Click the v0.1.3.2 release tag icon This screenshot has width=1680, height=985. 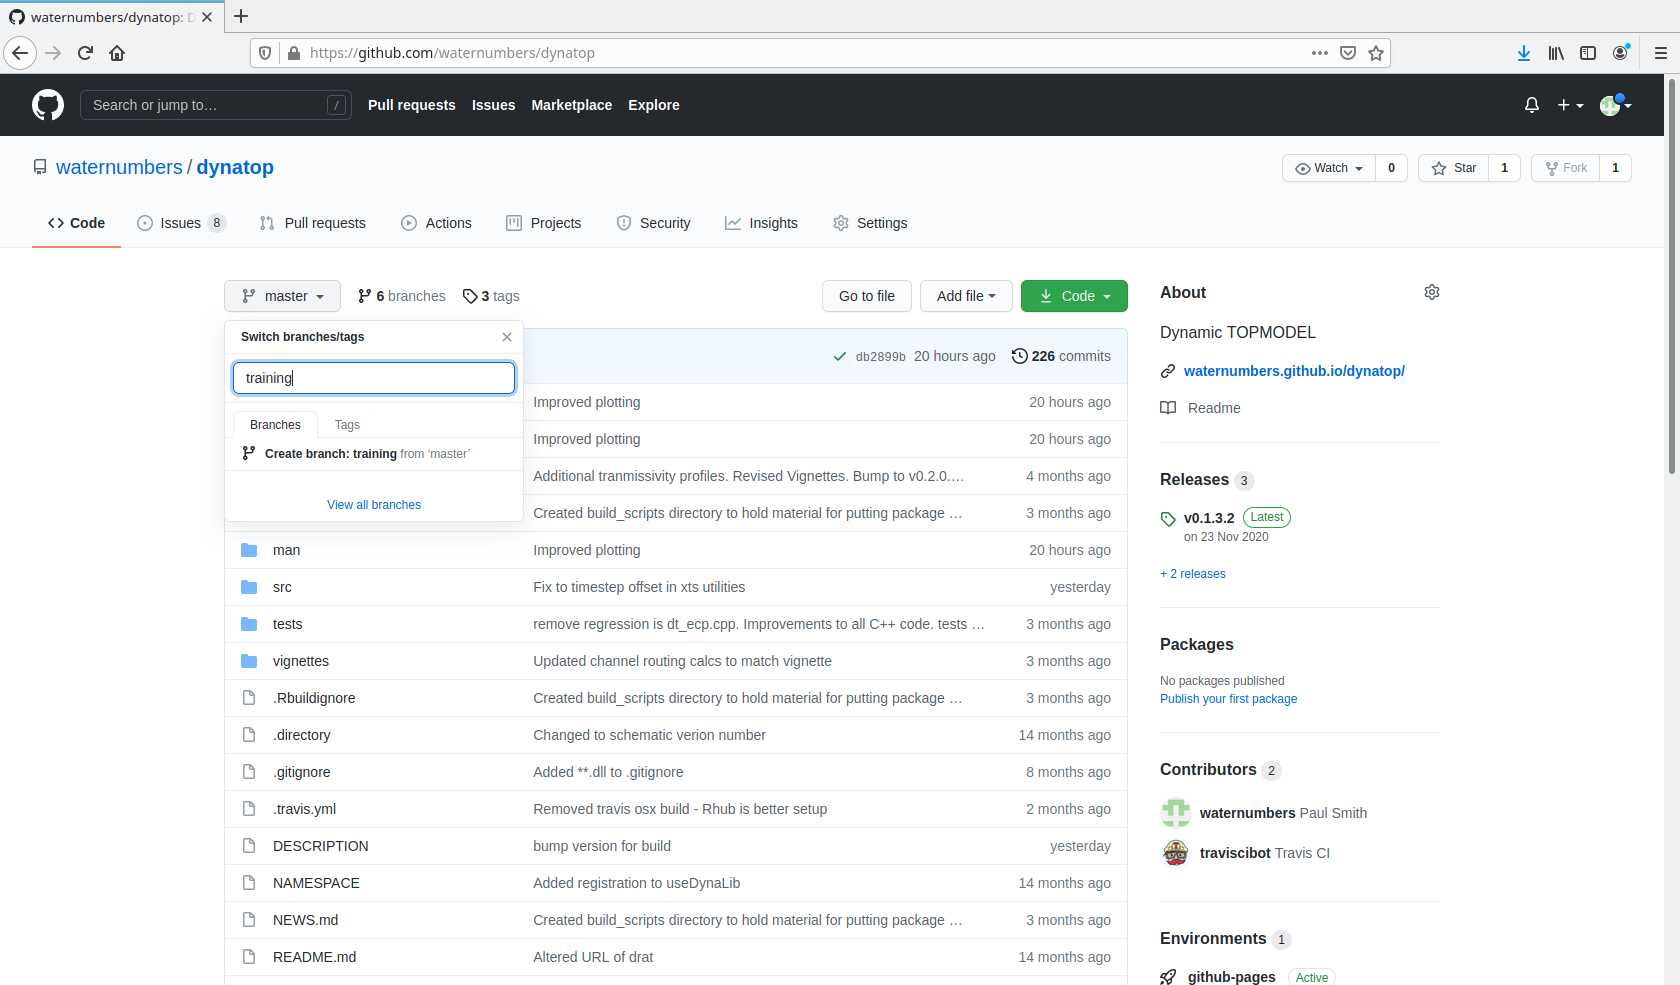click(1167, 518)
